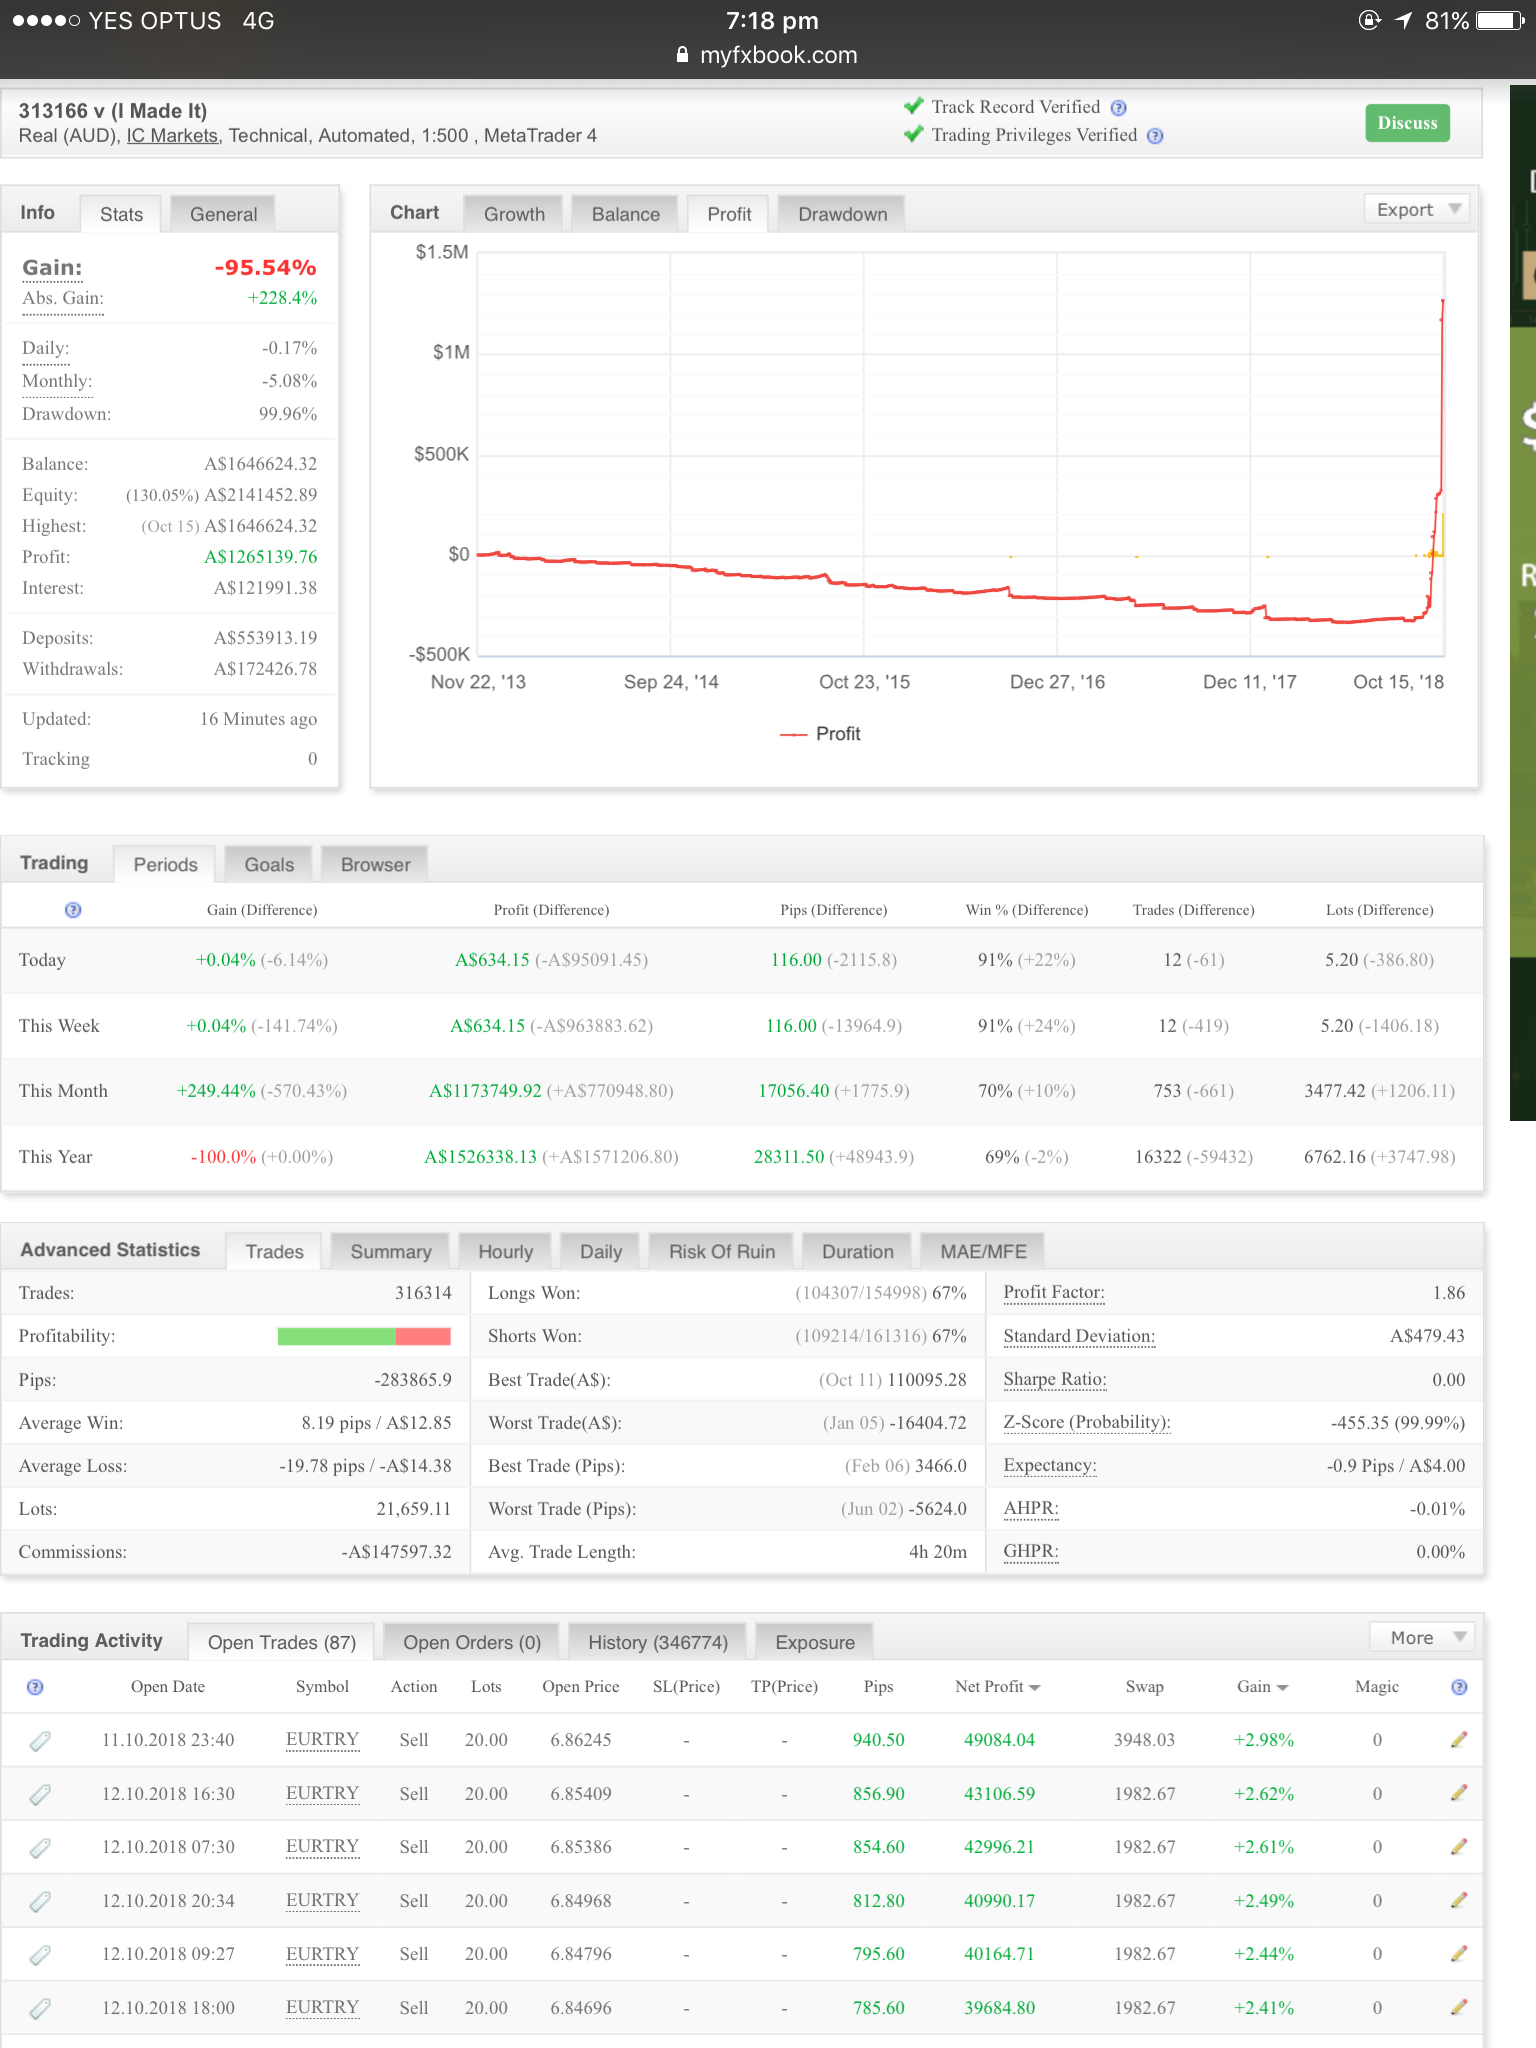Click the tag icon for 12.10.2018 09:27 trade
The width and height of the screenshot is (1536, 2048).
(40, 1955)
